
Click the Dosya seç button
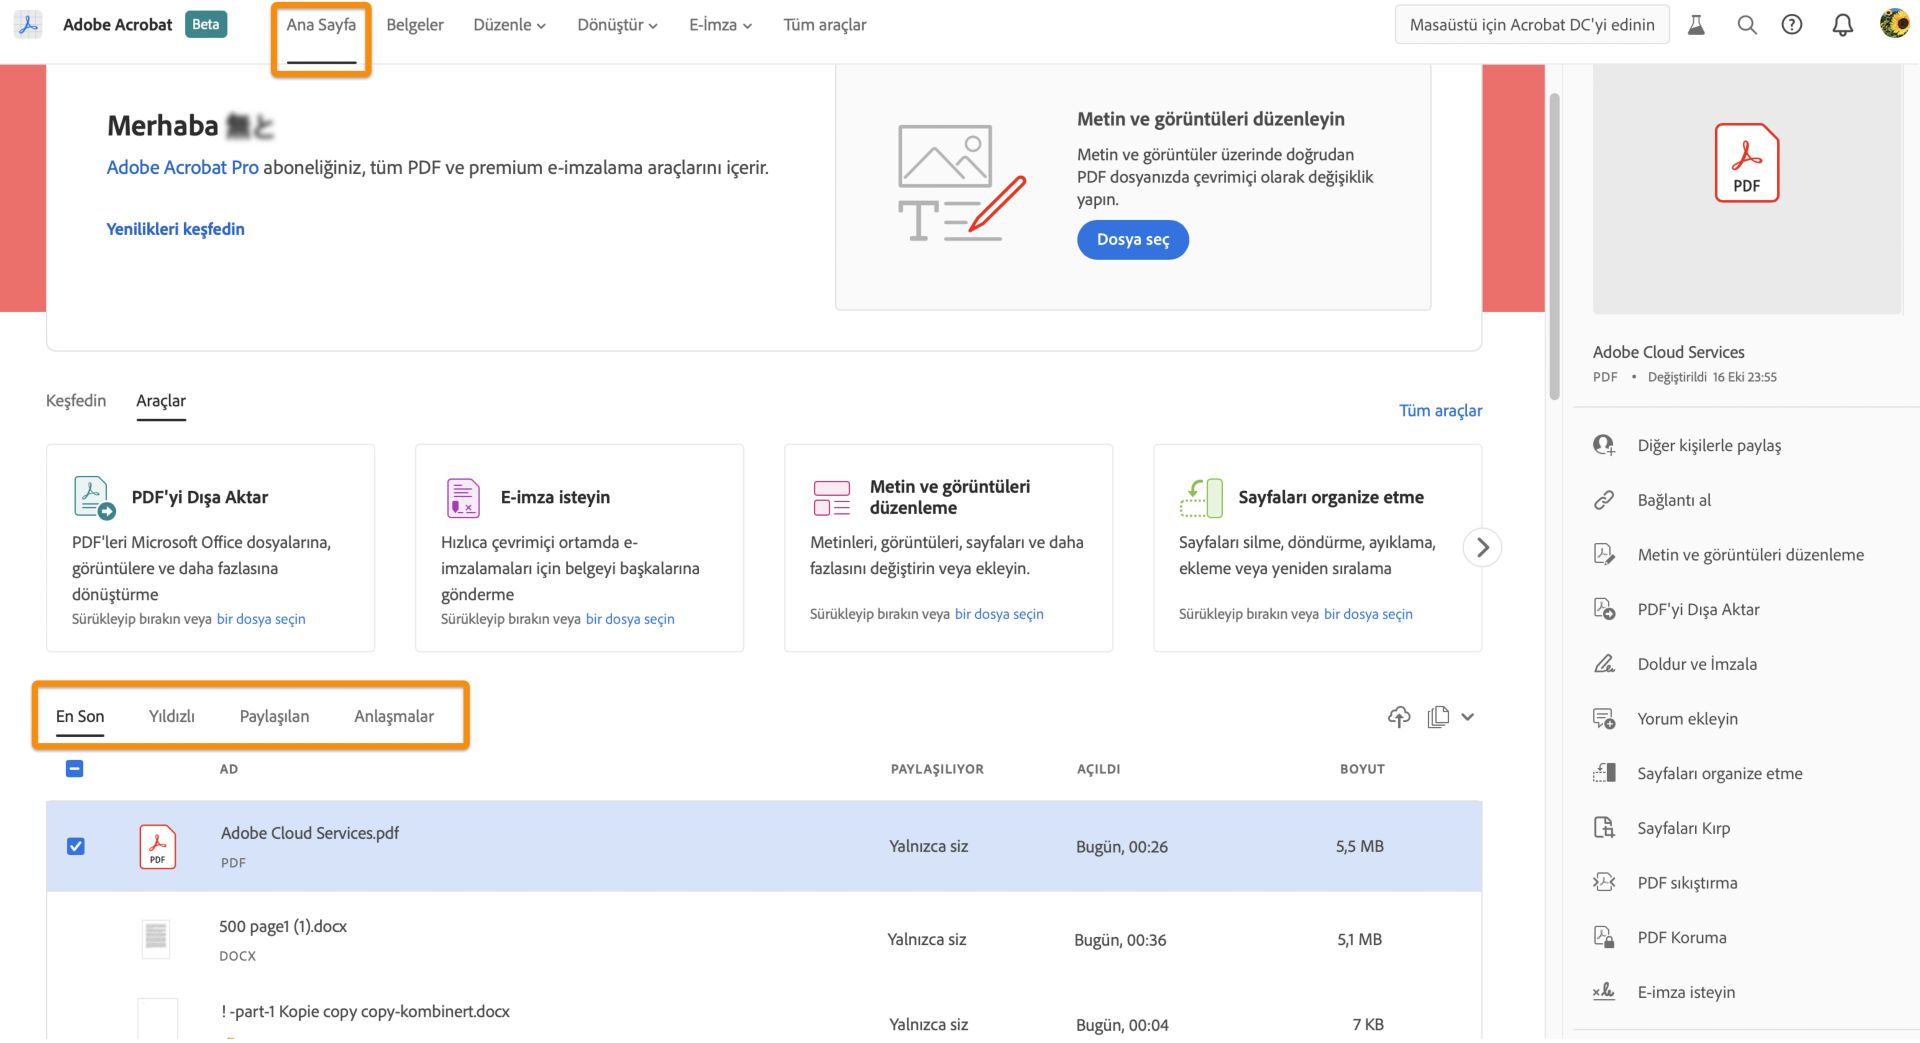pos(1133,240)
